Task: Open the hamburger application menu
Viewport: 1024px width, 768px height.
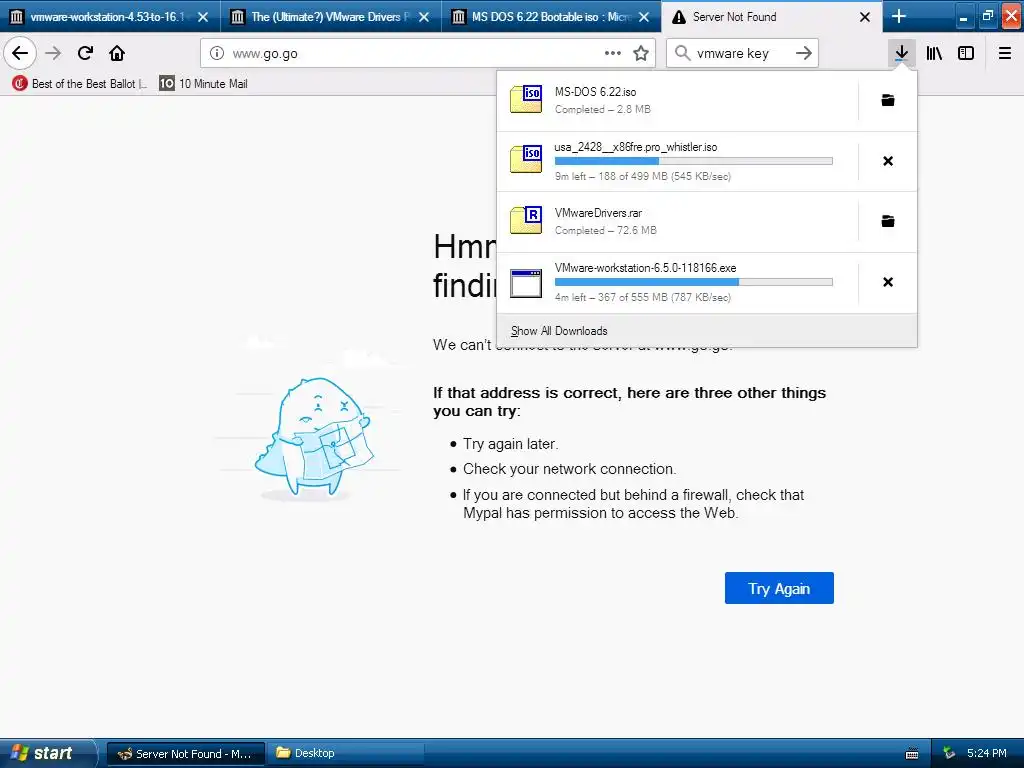Action: click(1005, 53)
